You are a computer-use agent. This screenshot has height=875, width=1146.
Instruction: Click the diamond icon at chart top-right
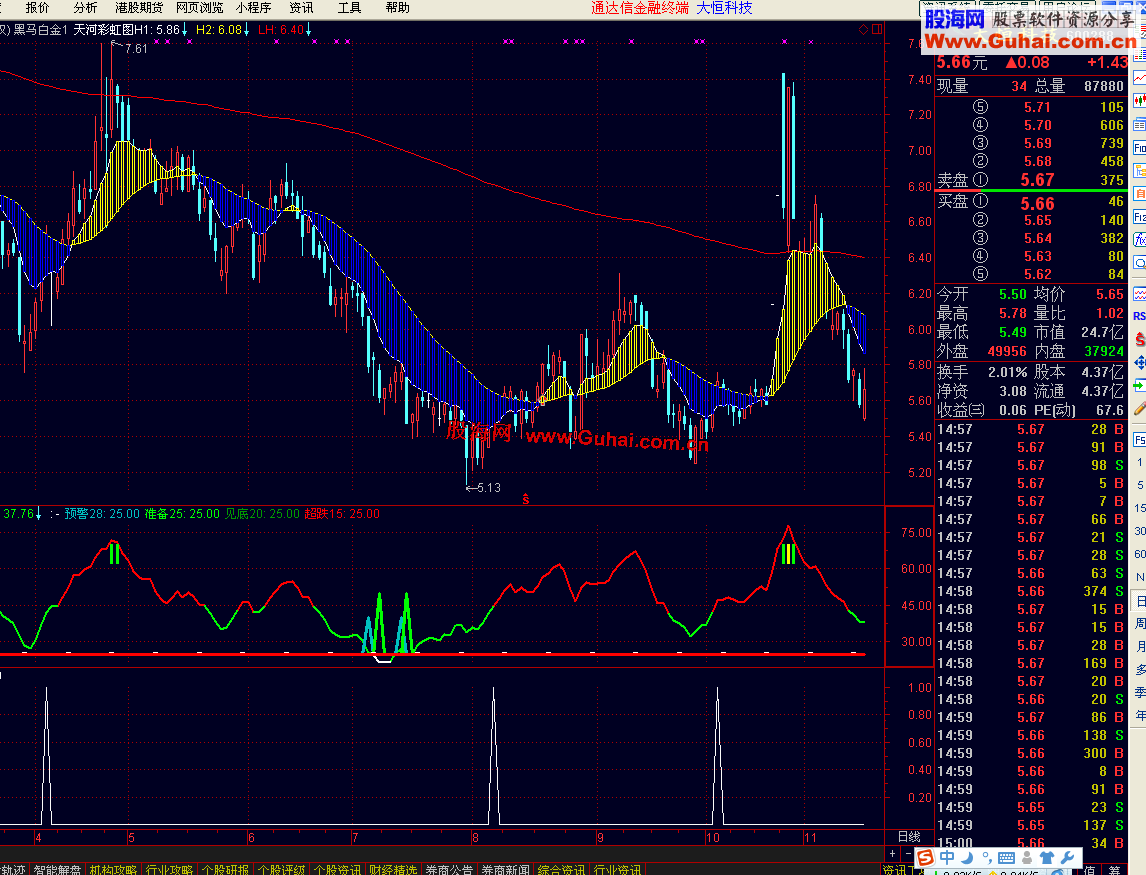[x=863, y=29]
